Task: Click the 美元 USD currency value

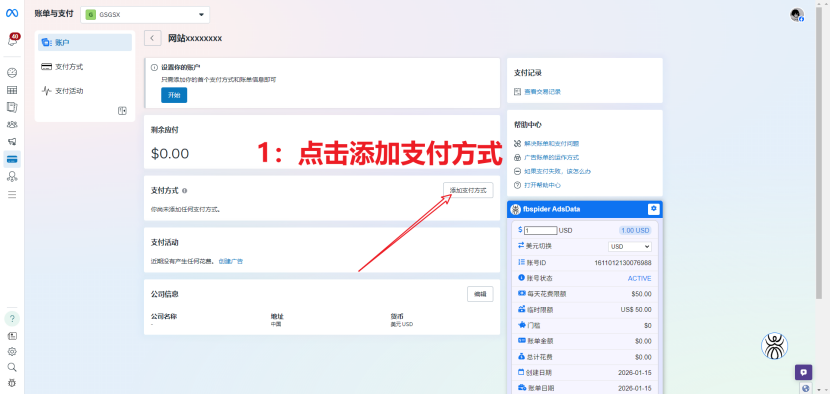Action: tap(401, 324)
